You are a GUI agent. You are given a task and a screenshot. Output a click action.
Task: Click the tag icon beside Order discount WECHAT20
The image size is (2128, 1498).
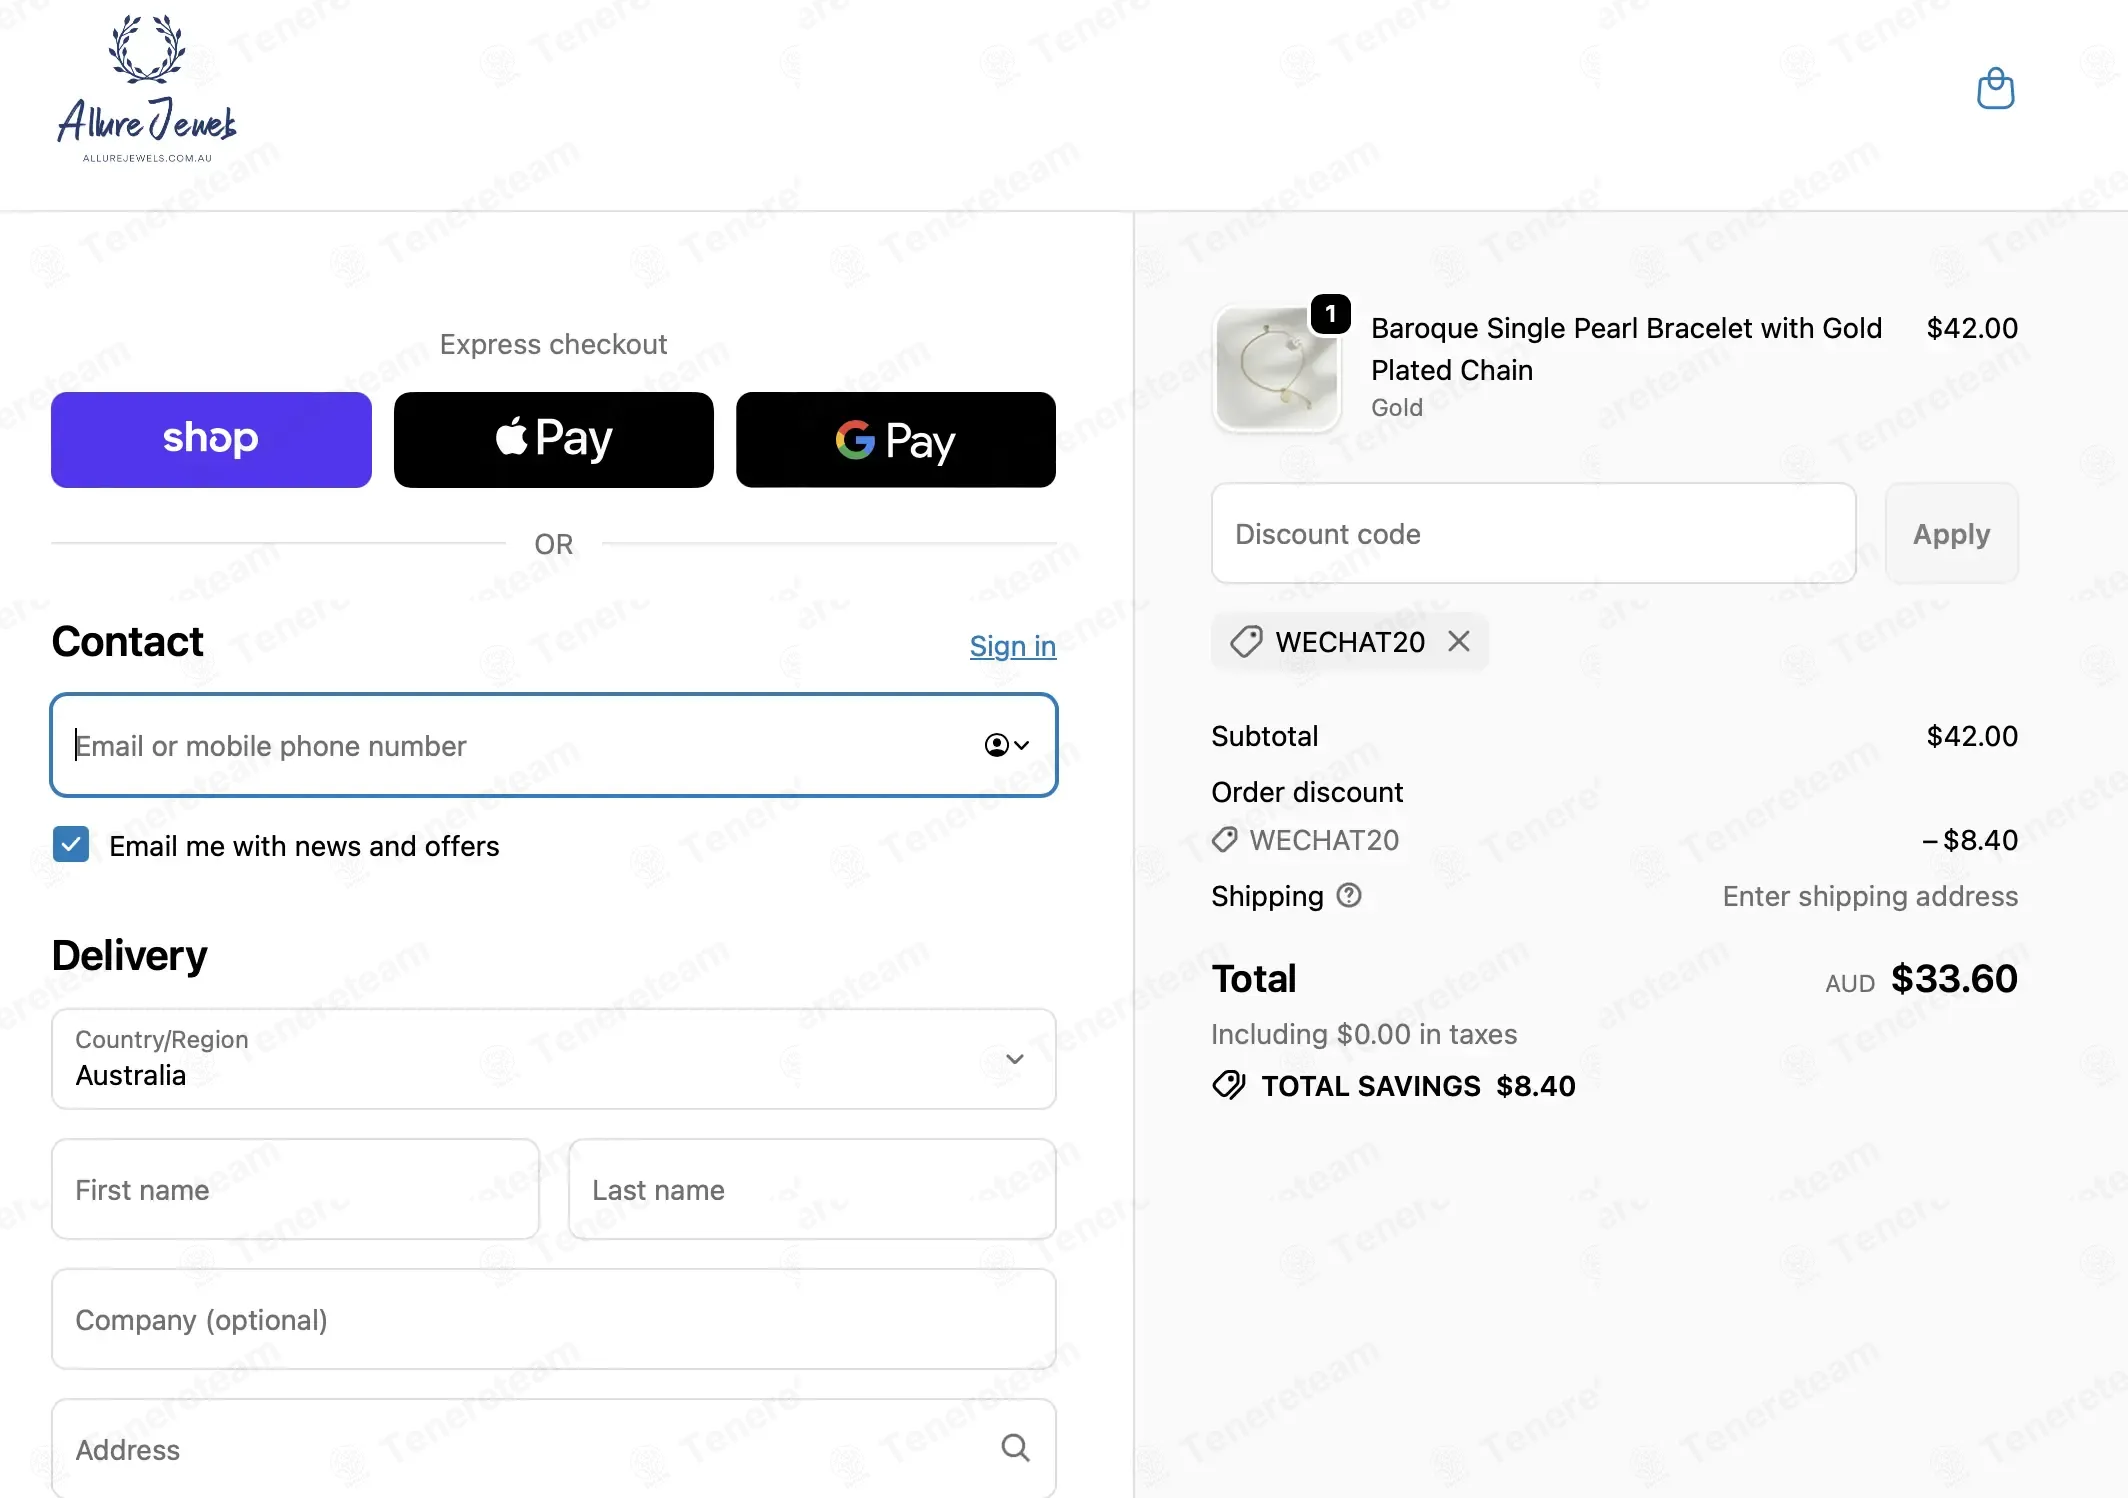[x=1225, y=839]
